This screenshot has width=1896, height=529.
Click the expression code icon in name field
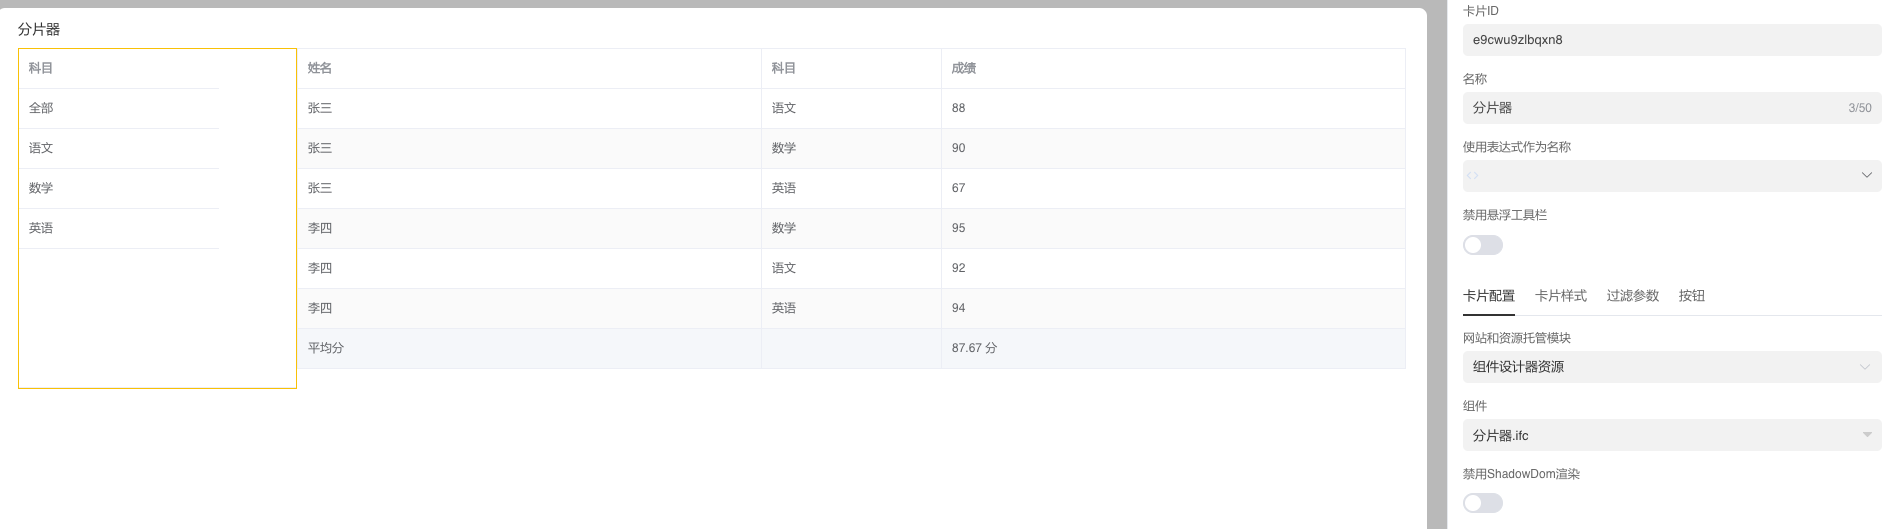1472,176
